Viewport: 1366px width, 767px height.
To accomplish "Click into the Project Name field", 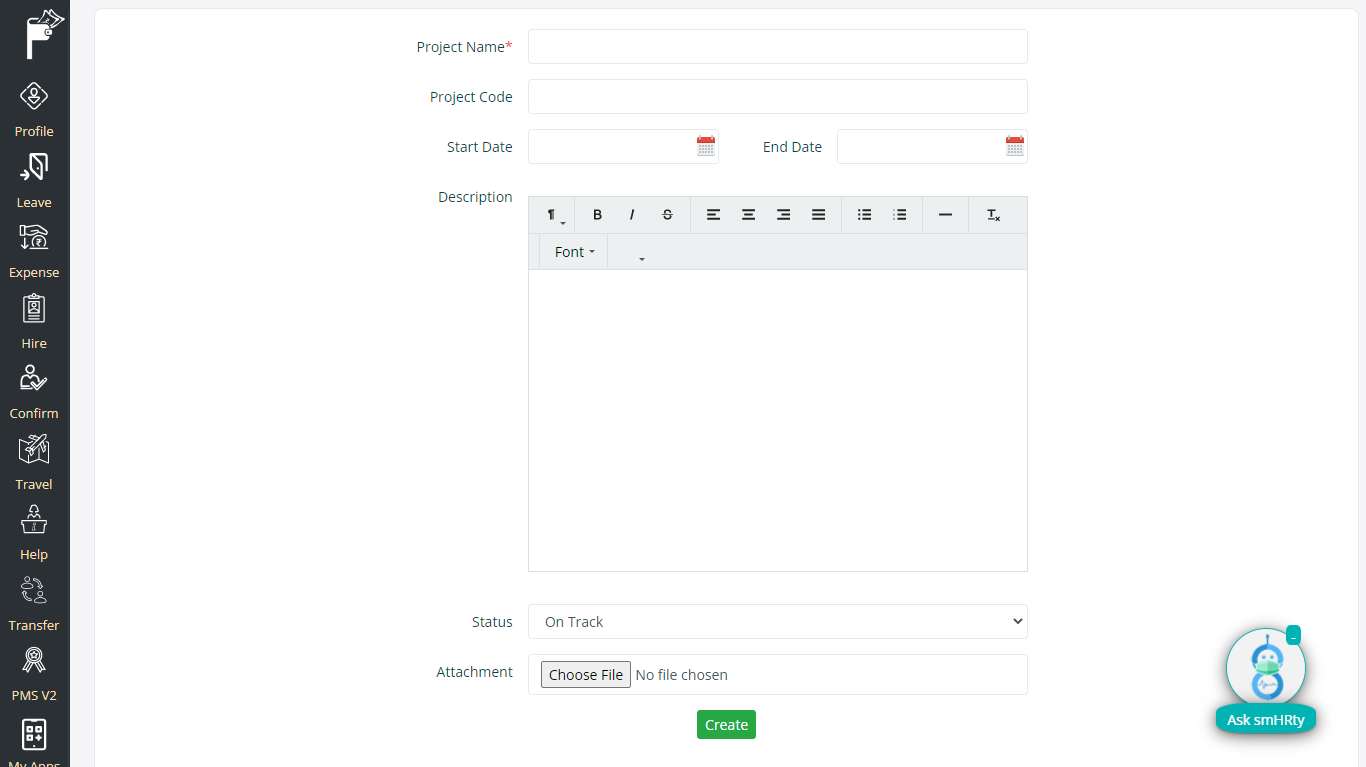I will tap(777, 47).
